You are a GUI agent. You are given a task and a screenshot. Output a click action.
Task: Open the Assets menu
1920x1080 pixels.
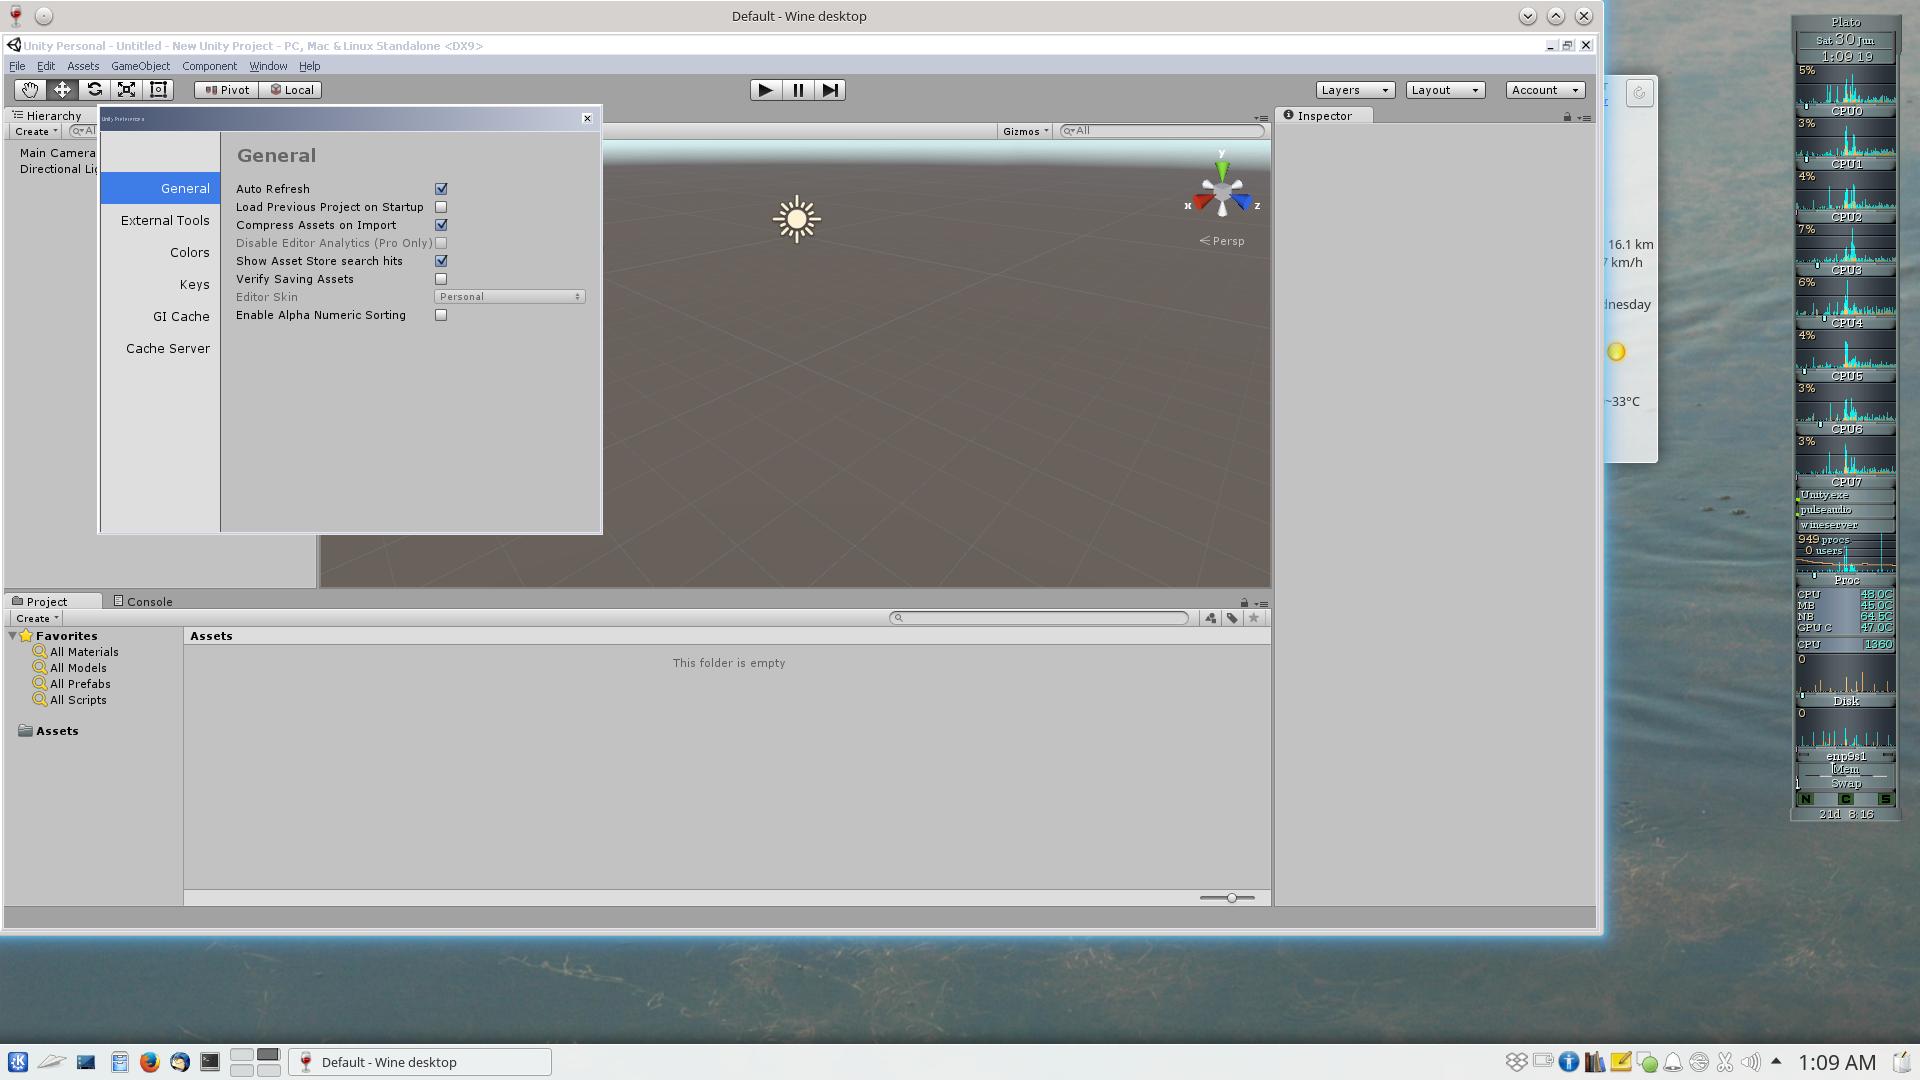(x=83, y=66)
